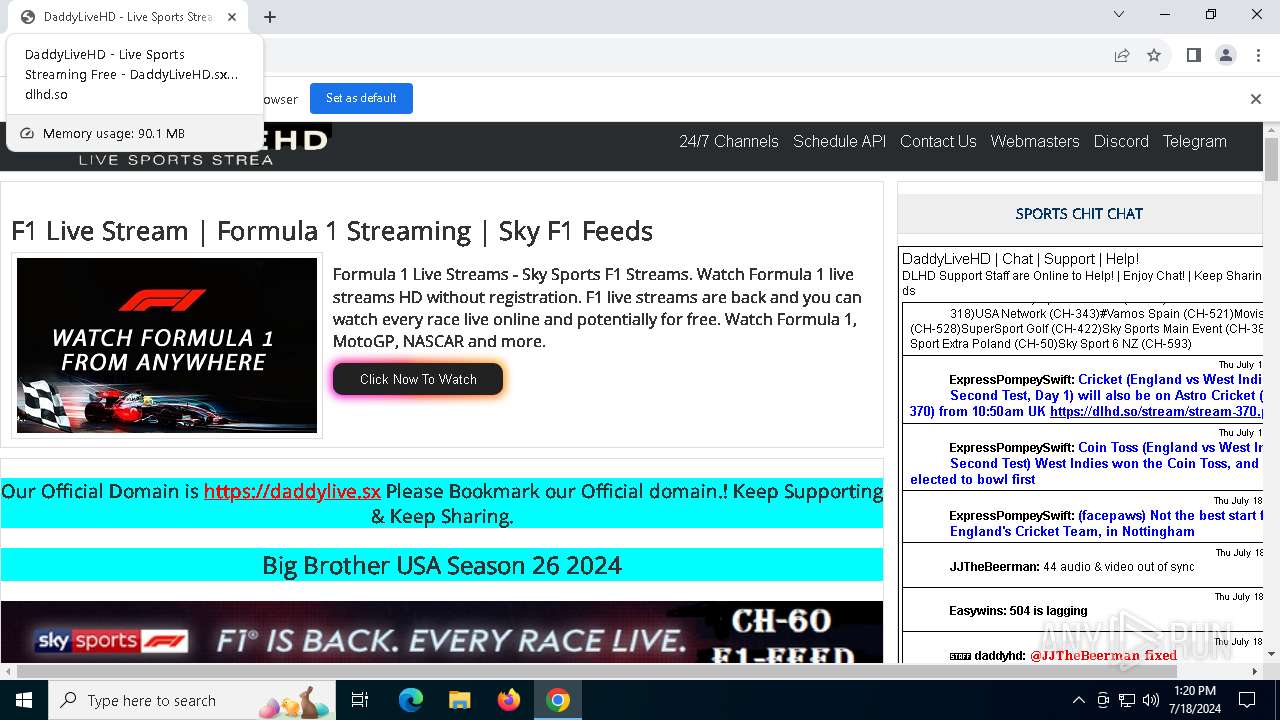The height and width of the screenshot is (720, 1280).
Task: Click SPORTS CHIT CHAT header
Action: click(1079, 213)
